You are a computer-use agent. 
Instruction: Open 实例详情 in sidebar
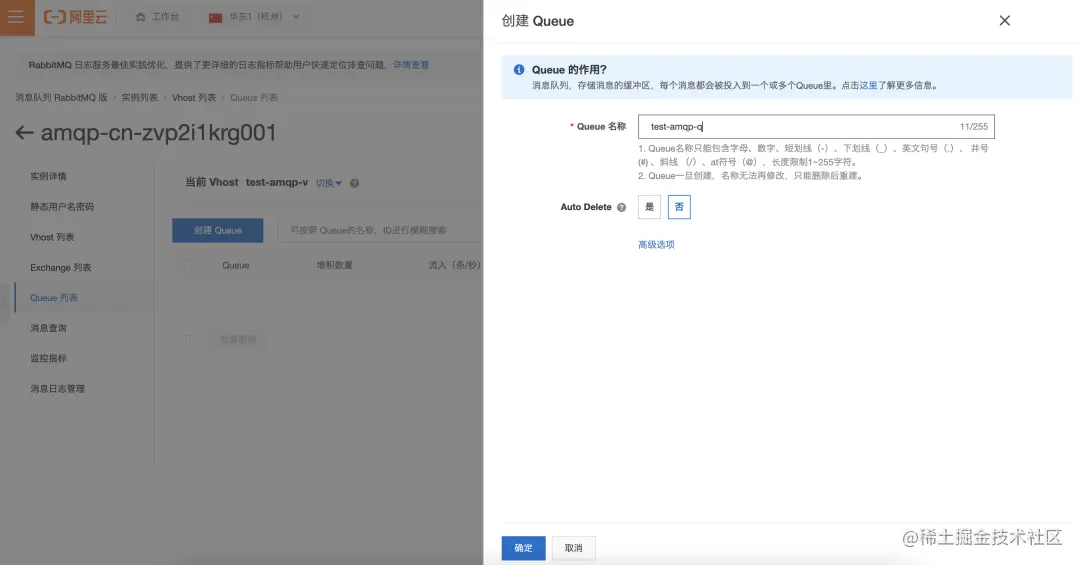point(48,176)
